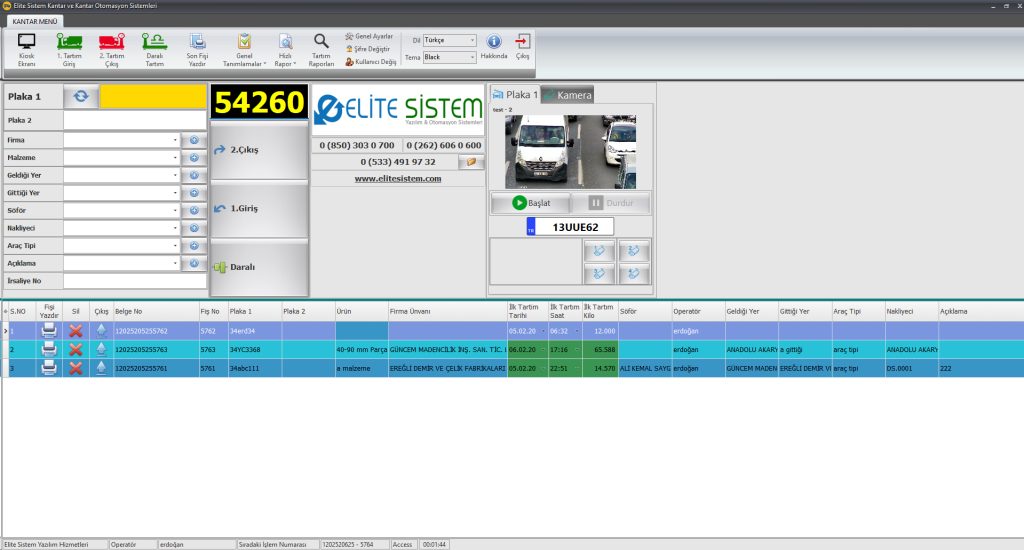
Task: Open the Genel Tanımlamalar dropdown menu
Action: (244, 48)
